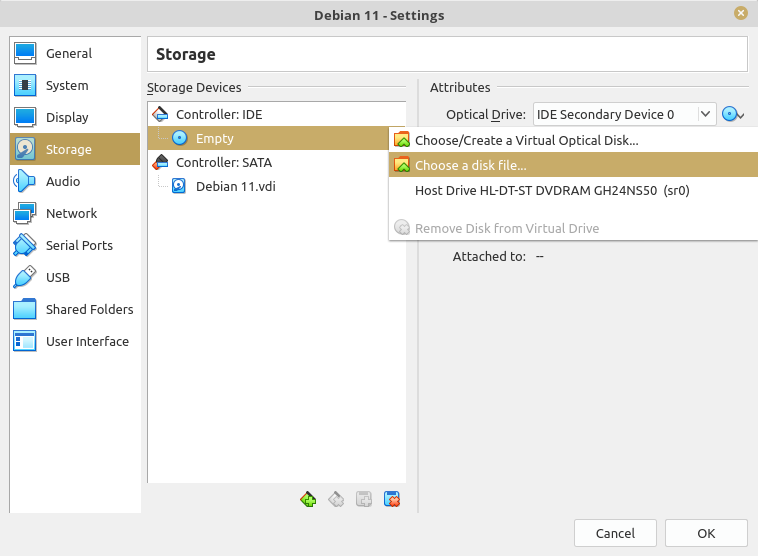This screenshot has height=556, width=758.
Task: Go to the Audio category label
Action: coord(63,181)
